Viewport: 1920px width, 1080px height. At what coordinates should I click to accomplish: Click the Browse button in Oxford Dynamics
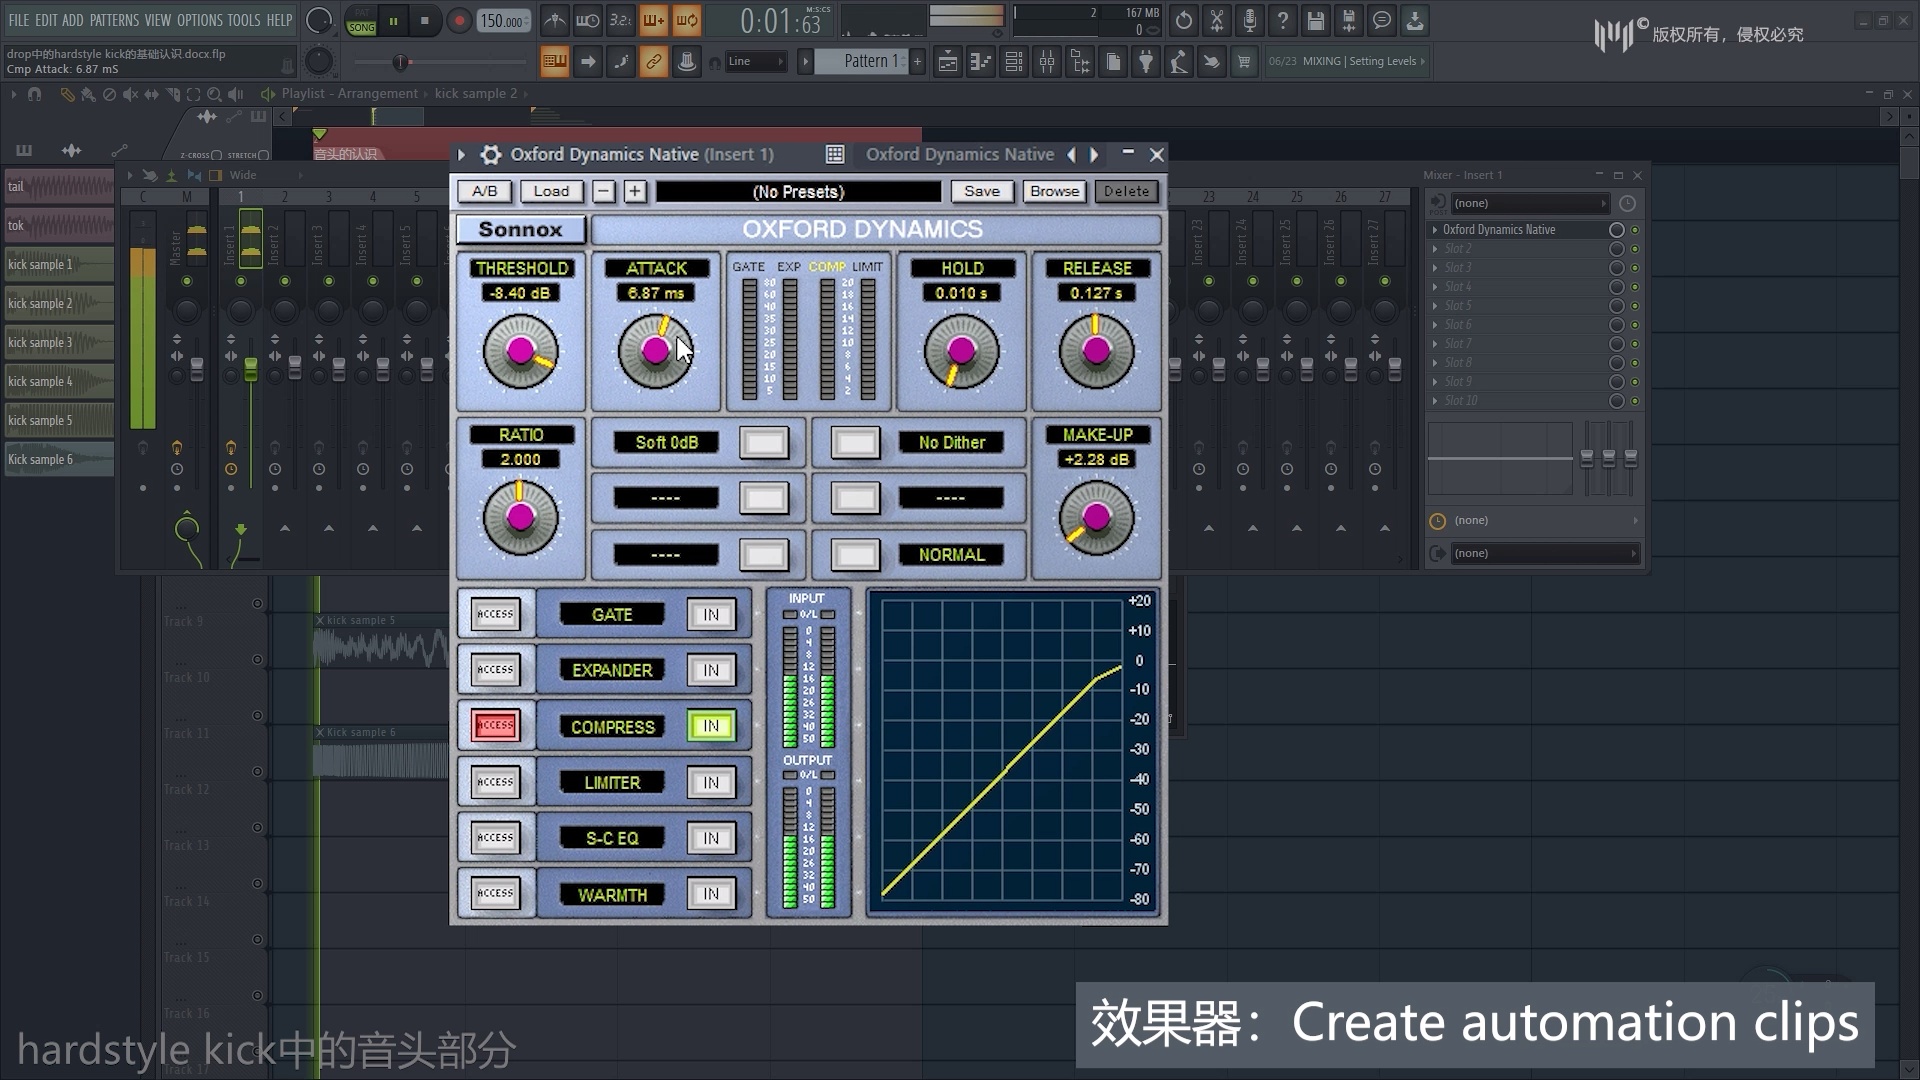pos(1053,191)
